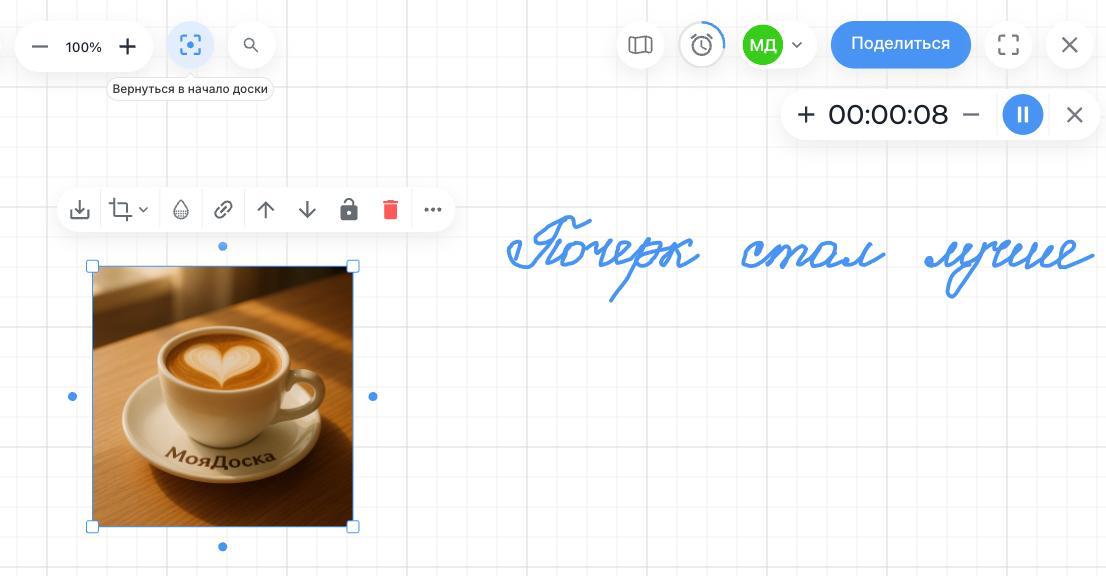Delete the selected image with trash icon

[390, 209]
